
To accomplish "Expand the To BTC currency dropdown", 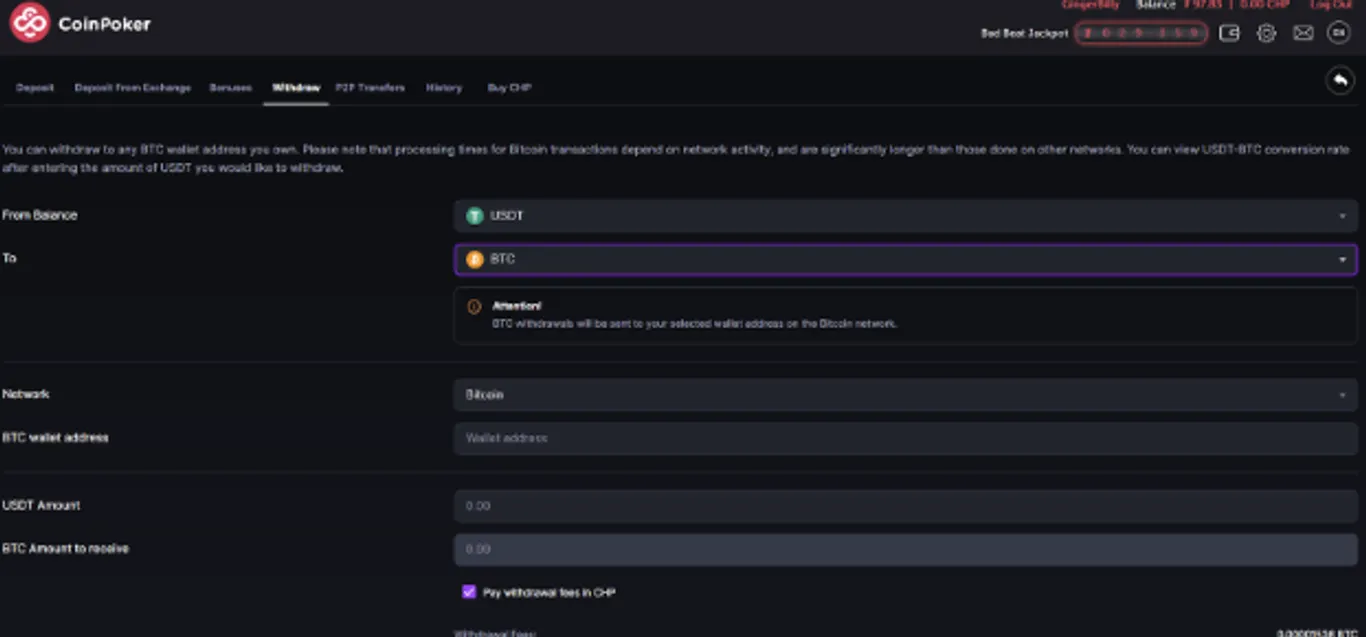I will [x=905, y=259].
